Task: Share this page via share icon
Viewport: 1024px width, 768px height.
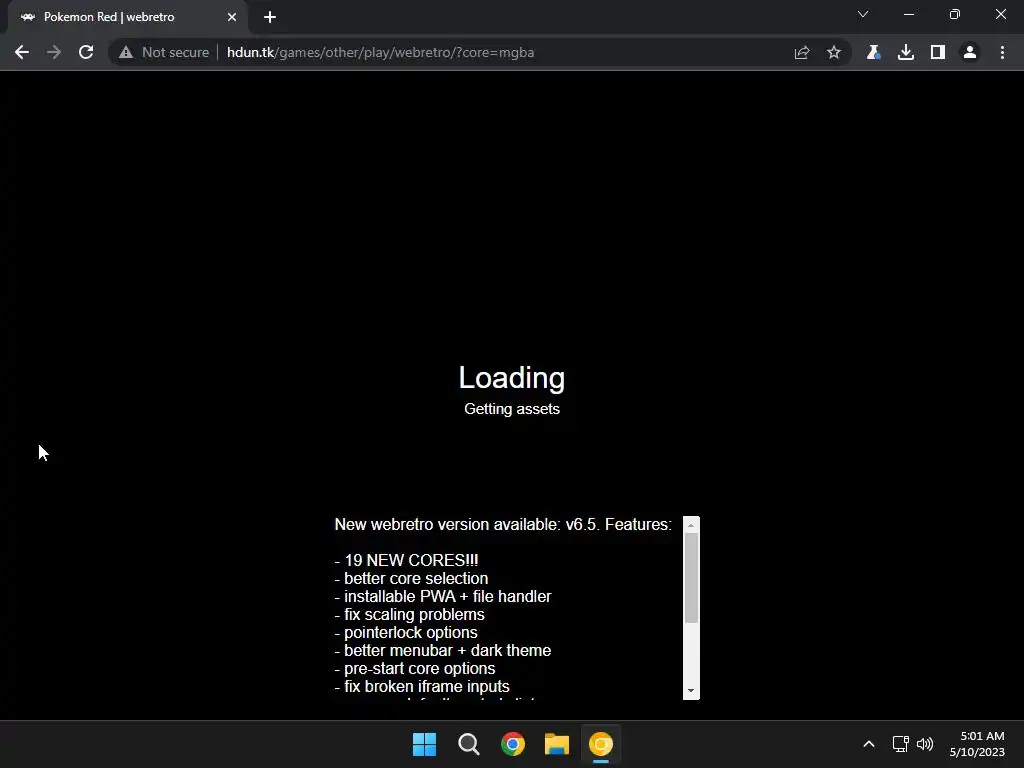Action: tap(802, 52)
